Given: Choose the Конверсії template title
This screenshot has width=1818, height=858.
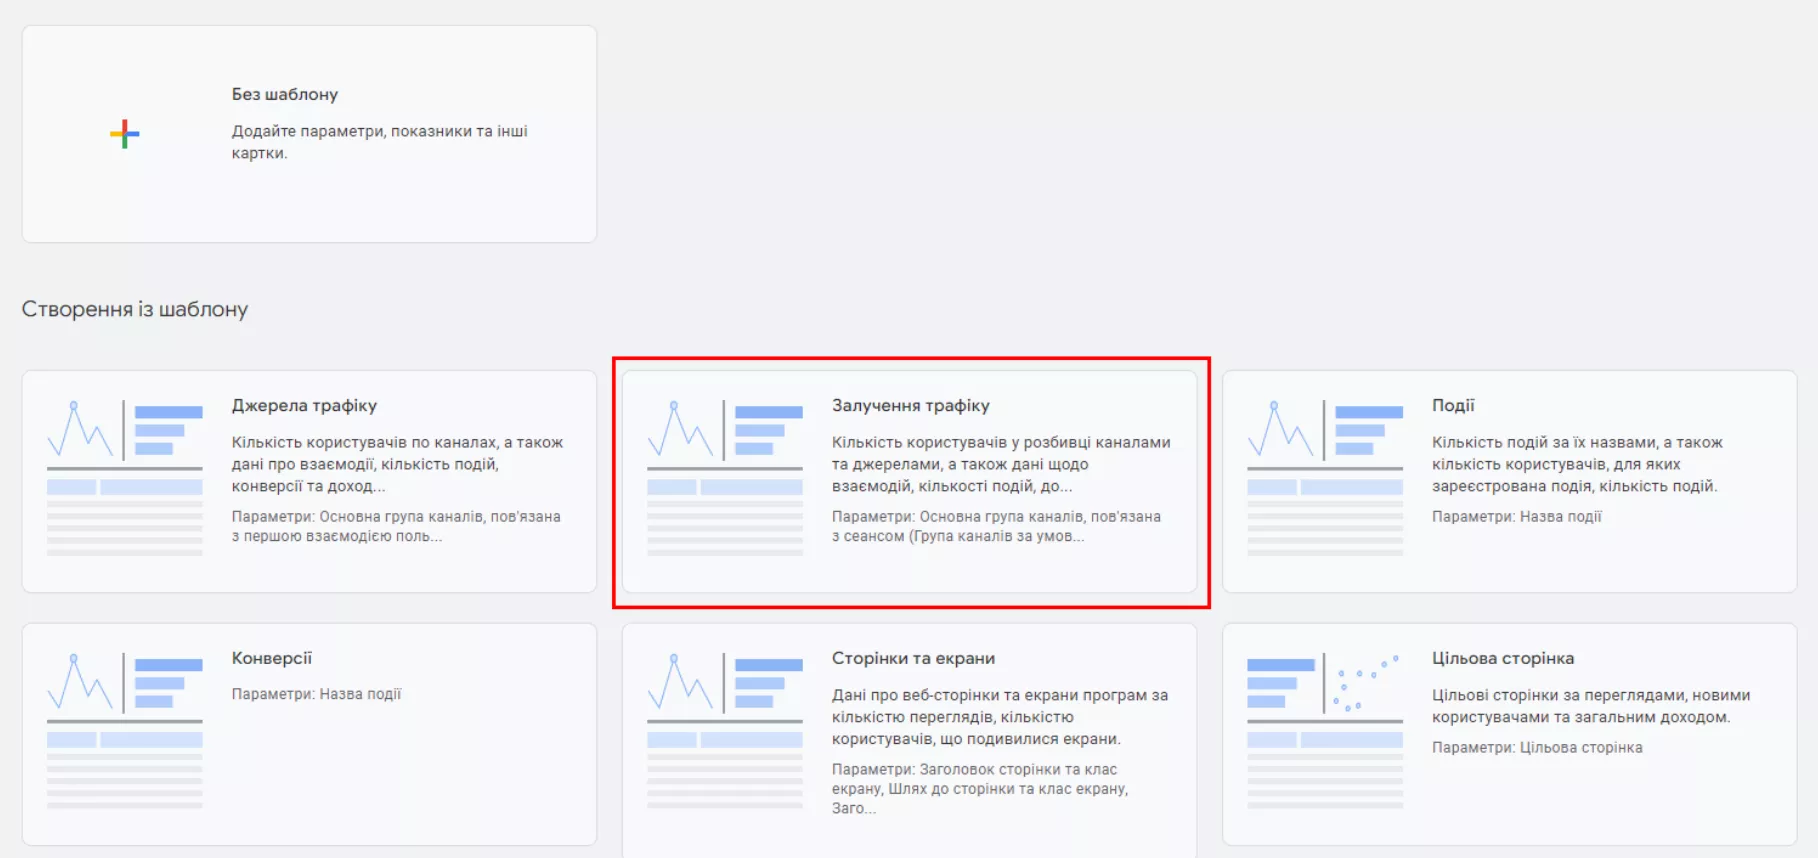Looking at the screenshot, I should click(x=272, y=658).
